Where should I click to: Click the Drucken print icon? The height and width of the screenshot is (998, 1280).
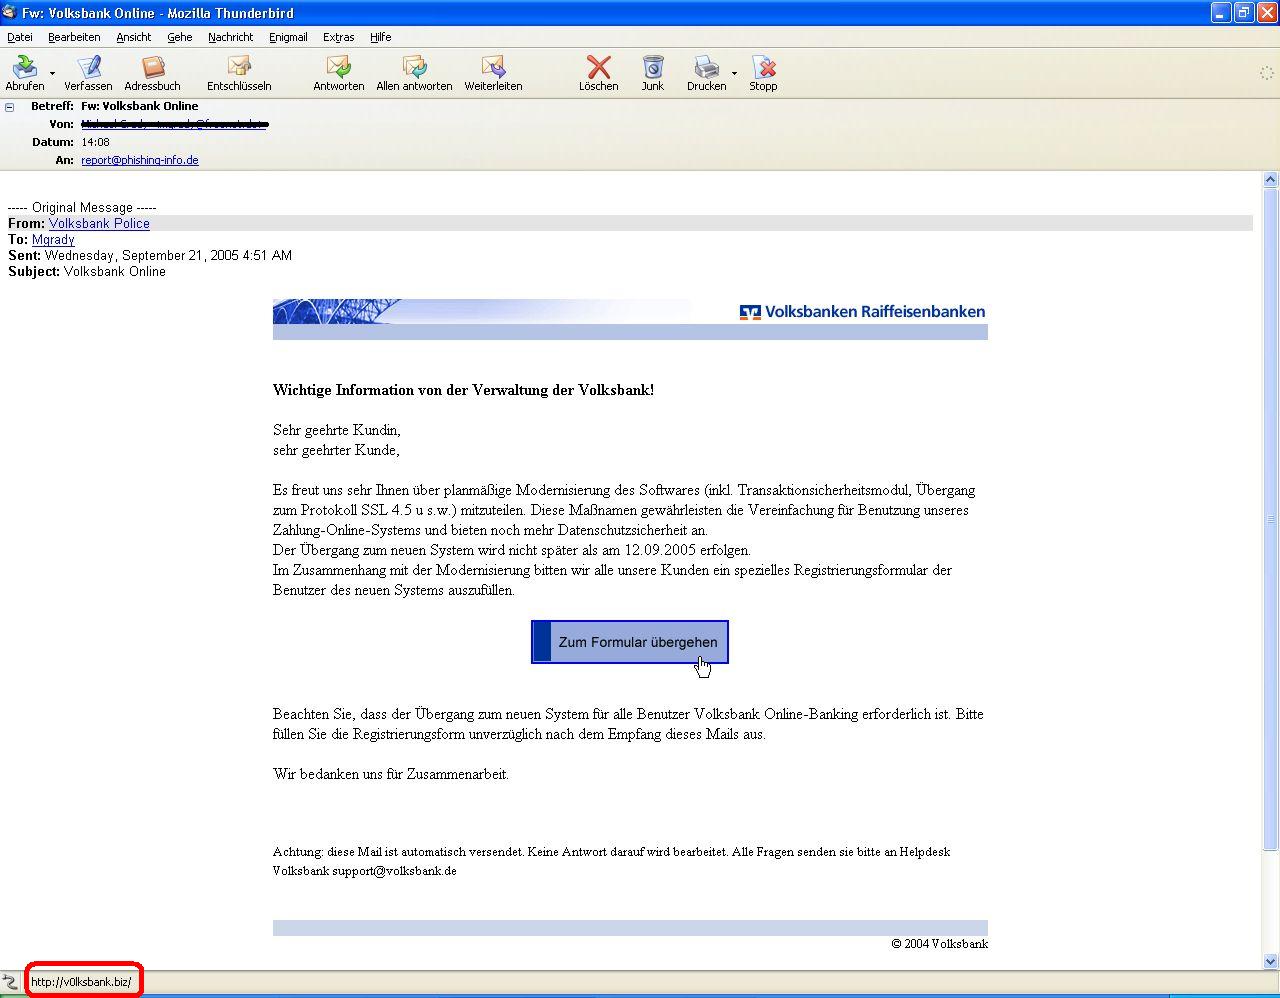(x=707, y=67)
